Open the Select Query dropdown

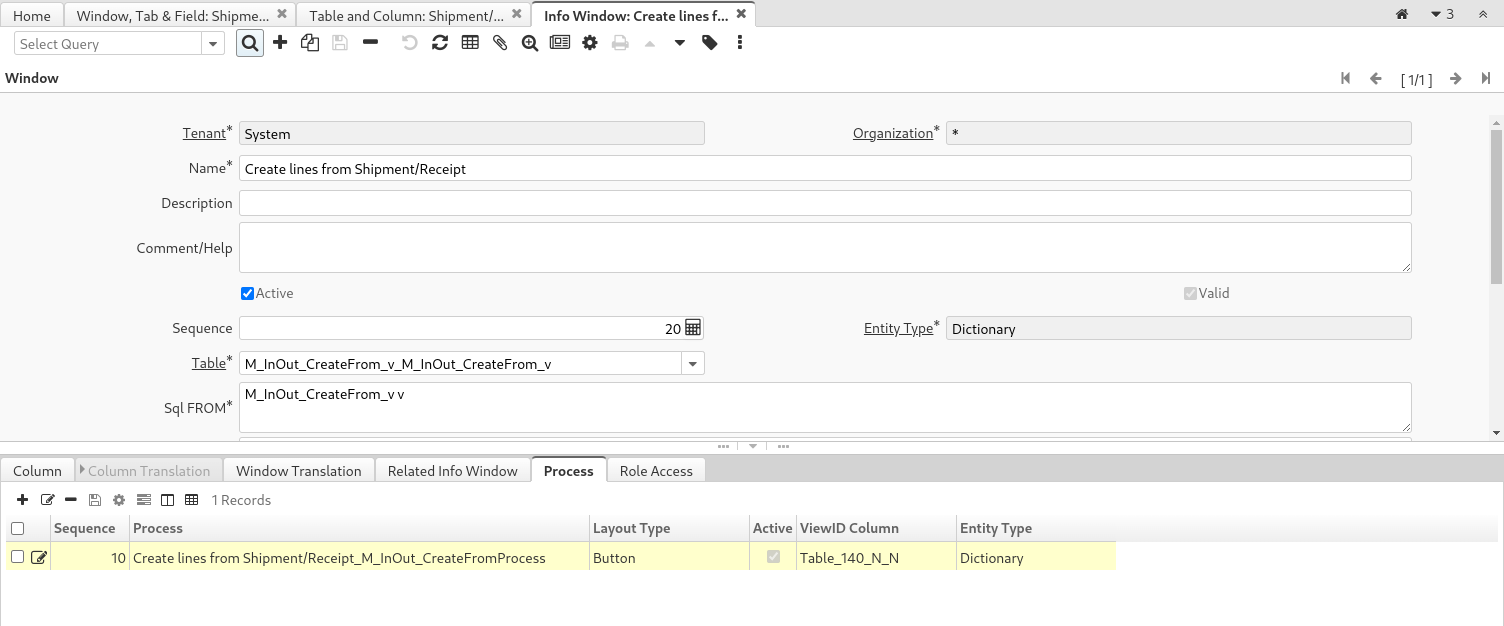pyautogui.click(x=212, y=43)
